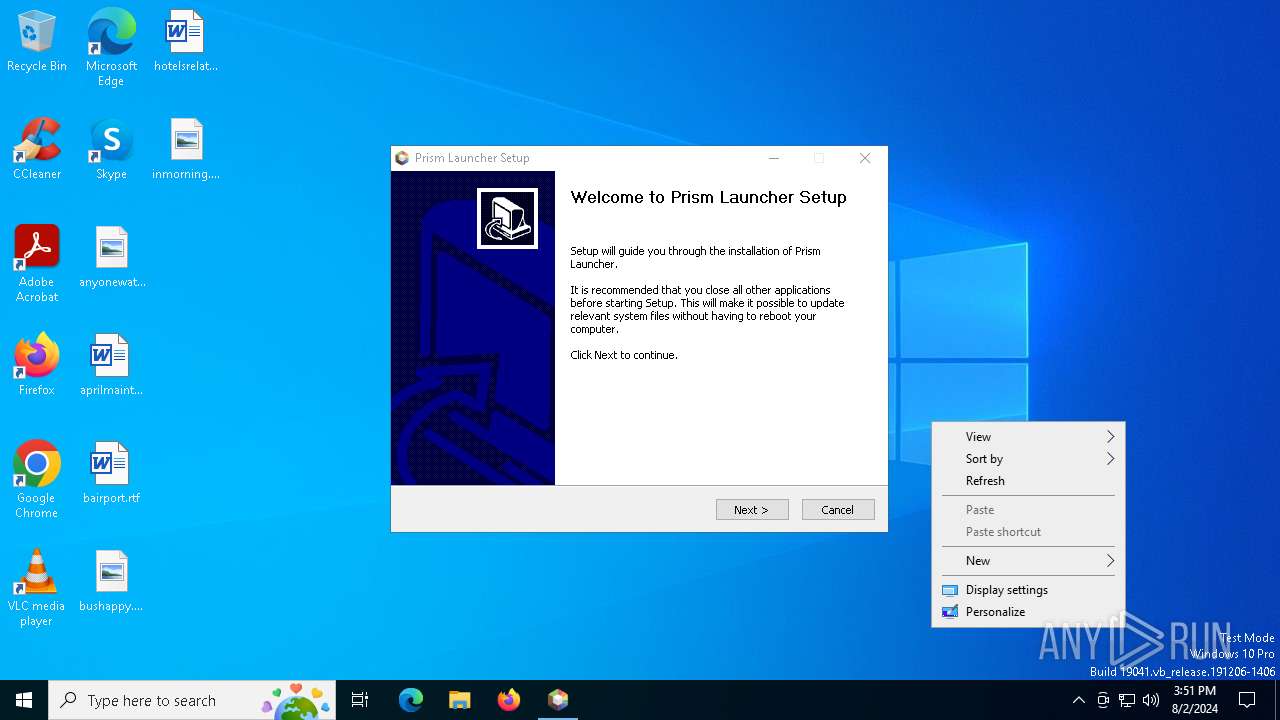Open Task View from the taskbar
1280x720 pixels.
pos(360,700)
